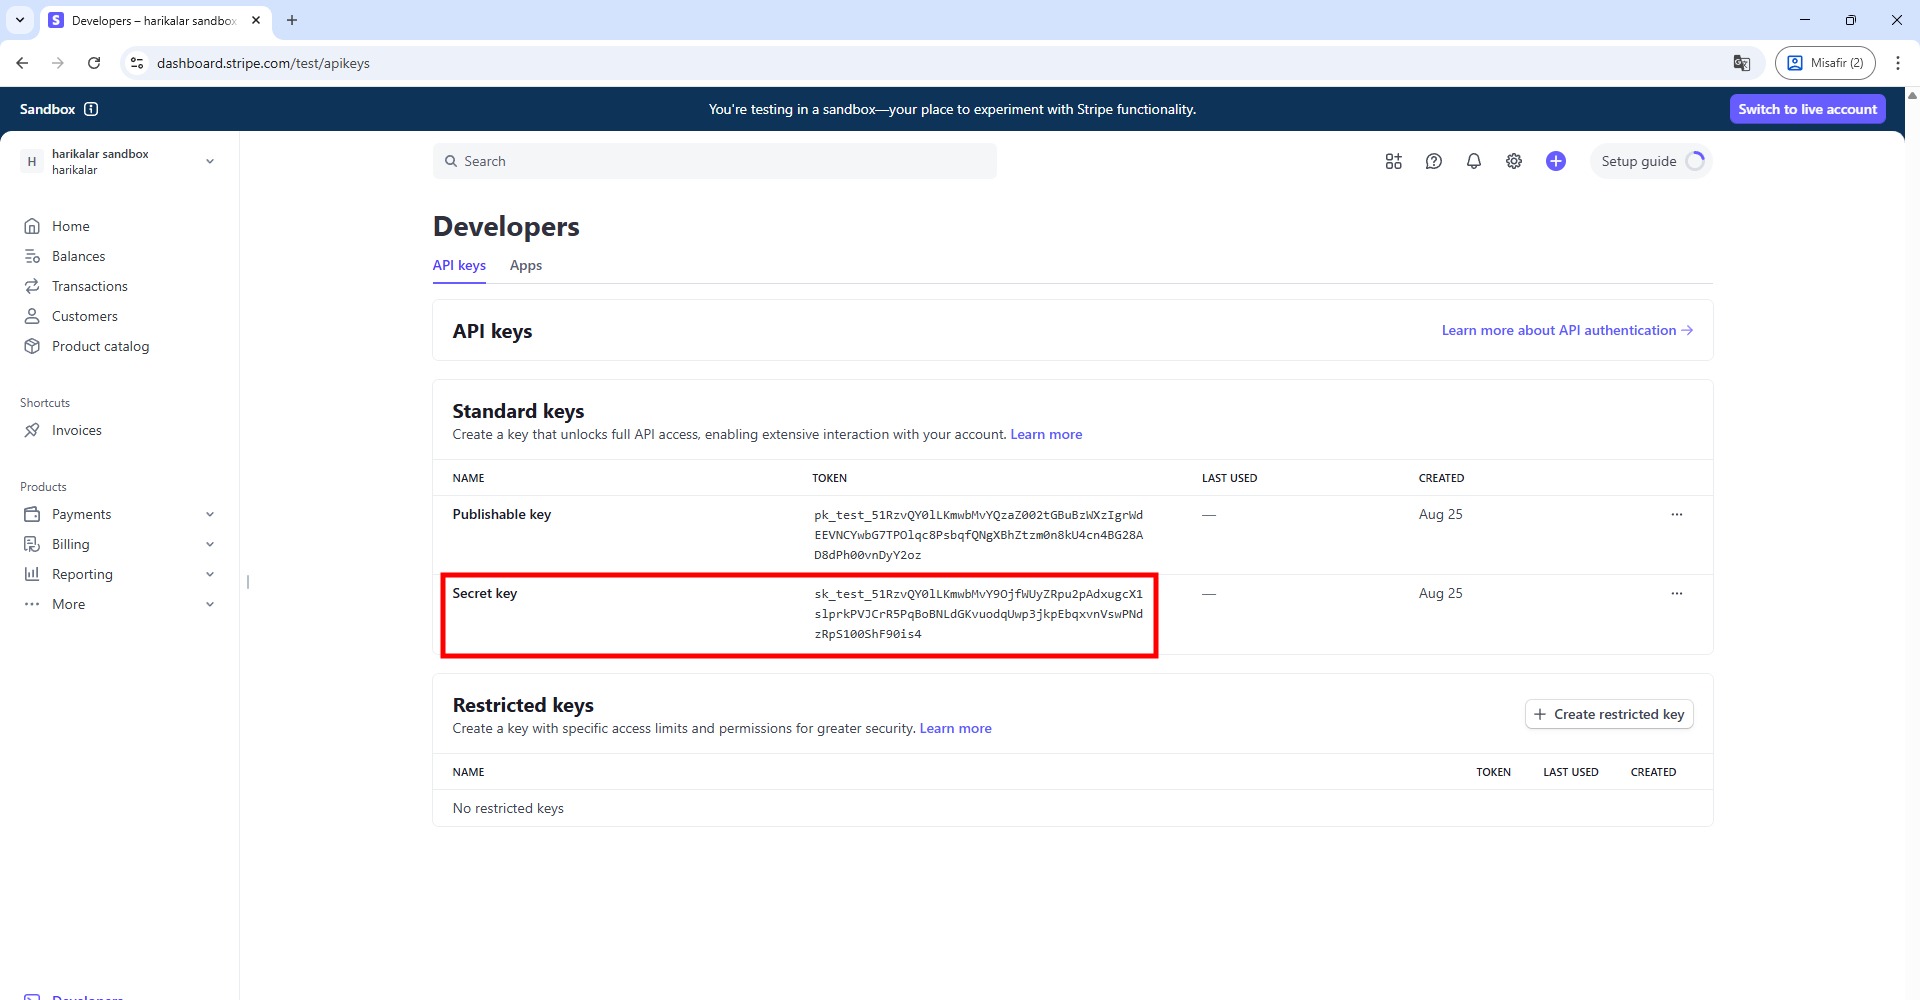Open Publishable key more options menu
This screenshot has height=1000, width=1920.
click(1676, 514)
